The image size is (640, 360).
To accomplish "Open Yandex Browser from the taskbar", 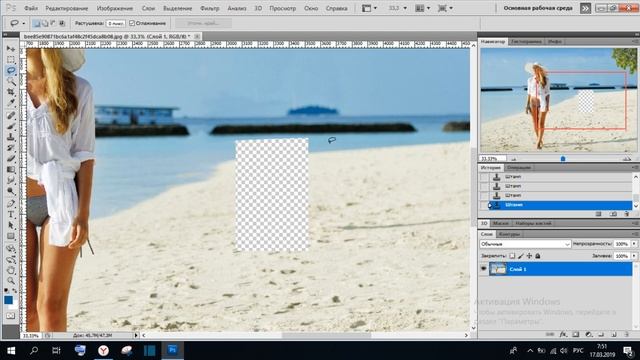I will pos(104,350).
